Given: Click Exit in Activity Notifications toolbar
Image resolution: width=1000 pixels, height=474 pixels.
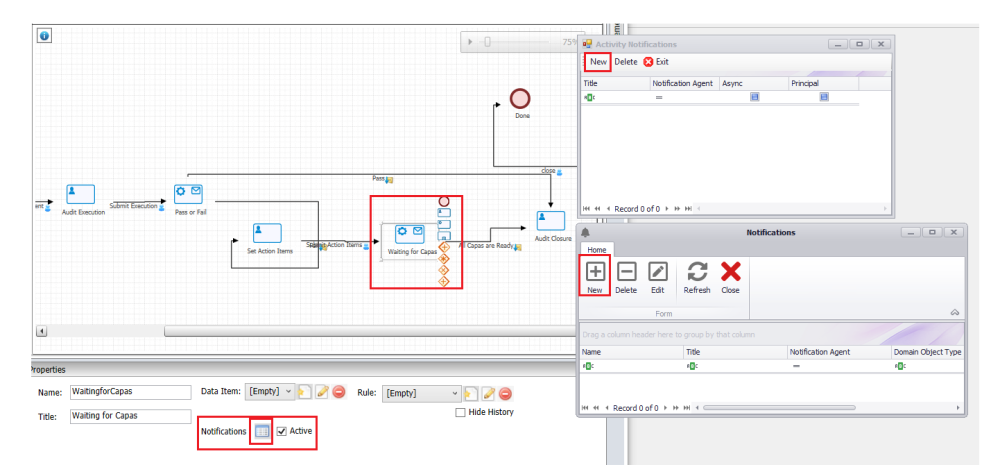Looking at the screenshot, I should click(x=656, y=62).
